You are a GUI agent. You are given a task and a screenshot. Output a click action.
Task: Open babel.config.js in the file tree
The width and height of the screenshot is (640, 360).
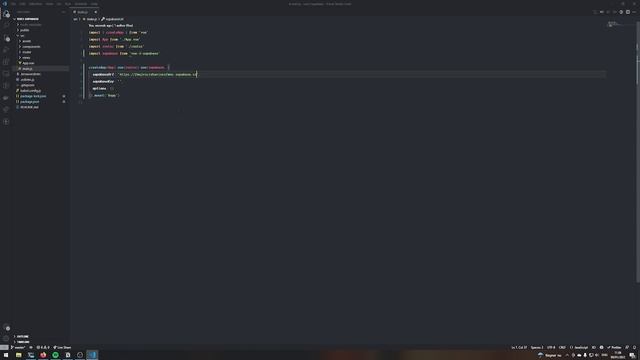pyautogui.click(x=31, y=91)
